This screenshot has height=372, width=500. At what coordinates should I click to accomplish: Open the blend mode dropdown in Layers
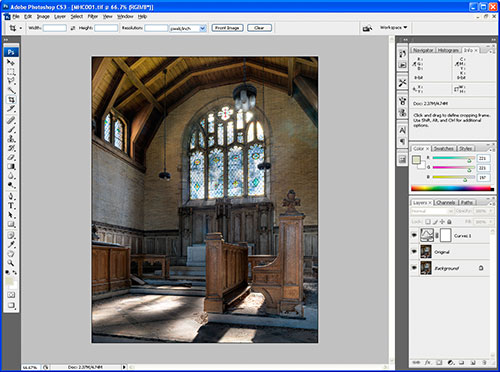pos(432,211)
